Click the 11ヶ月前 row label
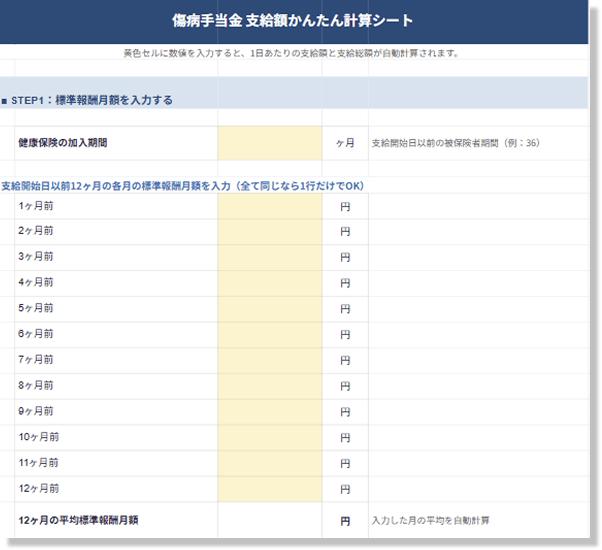Viewport: 602px width, 550px height. [39, 463]
